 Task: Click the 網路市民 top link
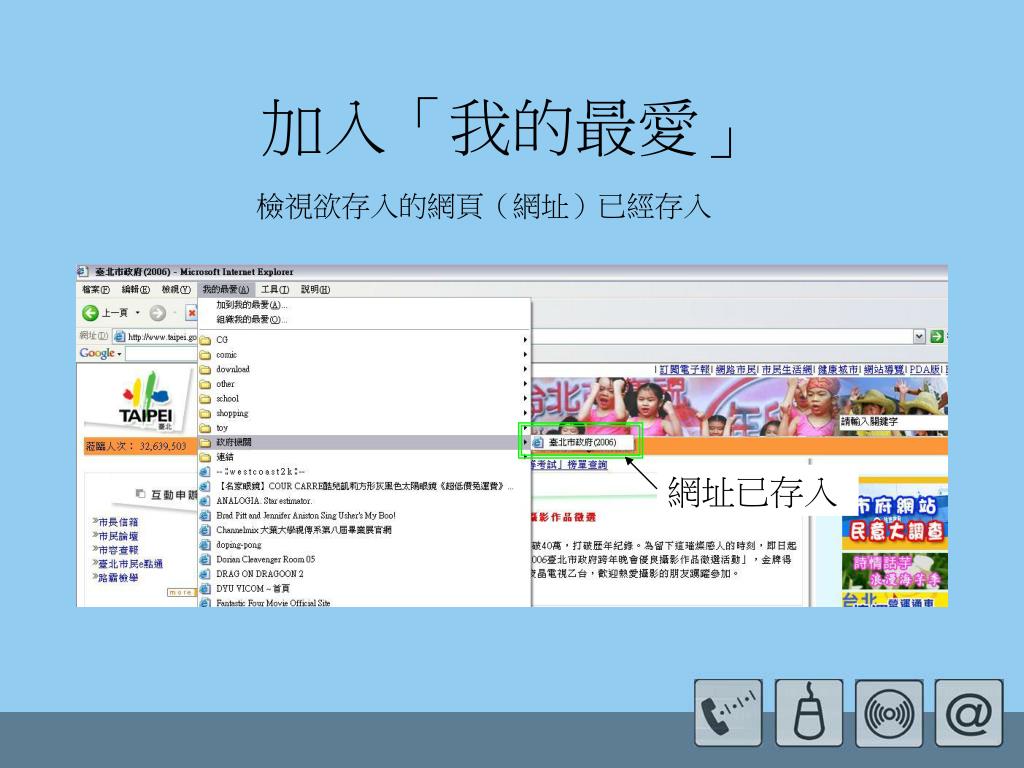(x=736, y=370)
